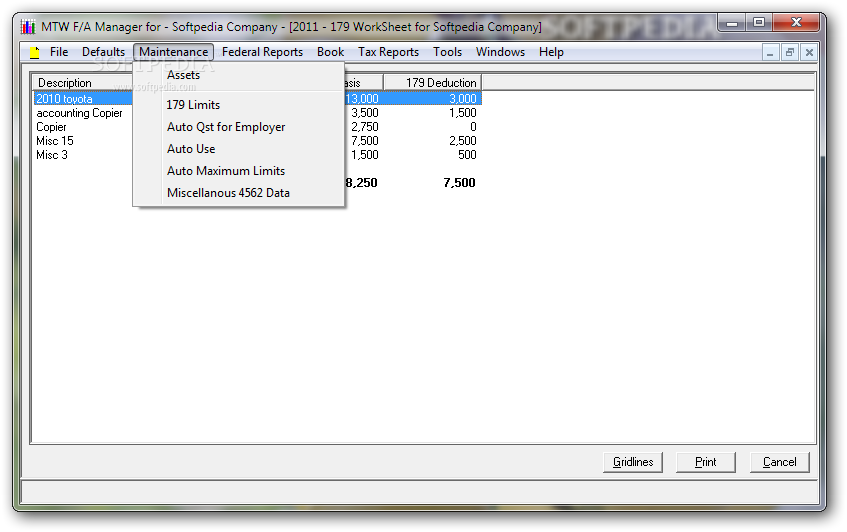The width and height of the screenshot is (847, 532).
Task: Open Auto Maximum Limits entry
Action: click(238, 171)
